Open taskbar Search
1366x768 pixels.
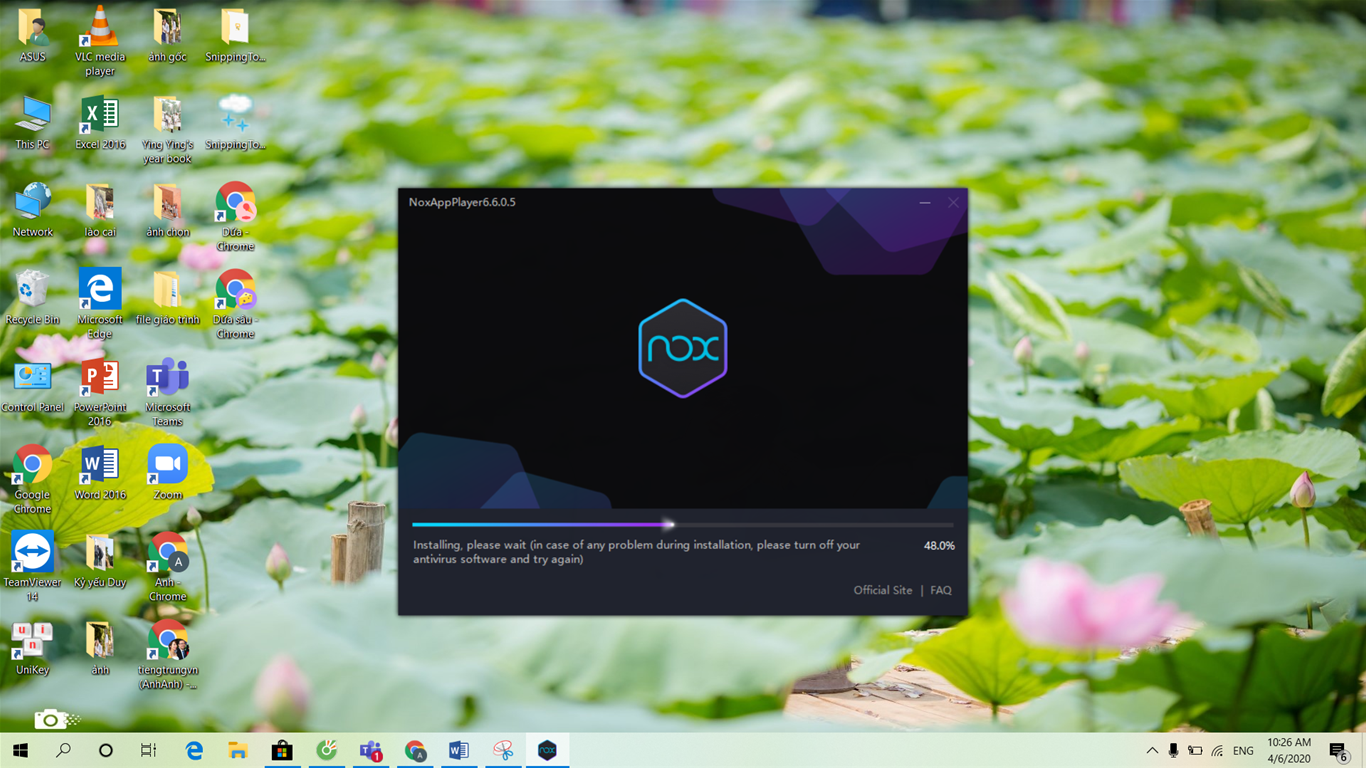[63, 750]
